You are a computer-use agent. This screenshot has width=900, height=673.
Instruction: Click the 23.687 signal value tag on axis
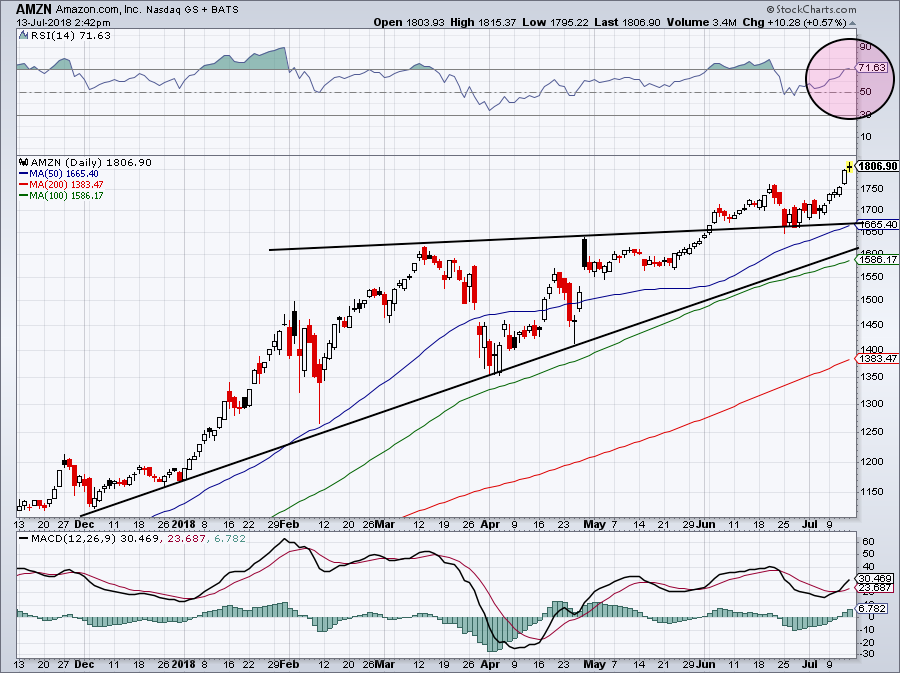[875, 588]
